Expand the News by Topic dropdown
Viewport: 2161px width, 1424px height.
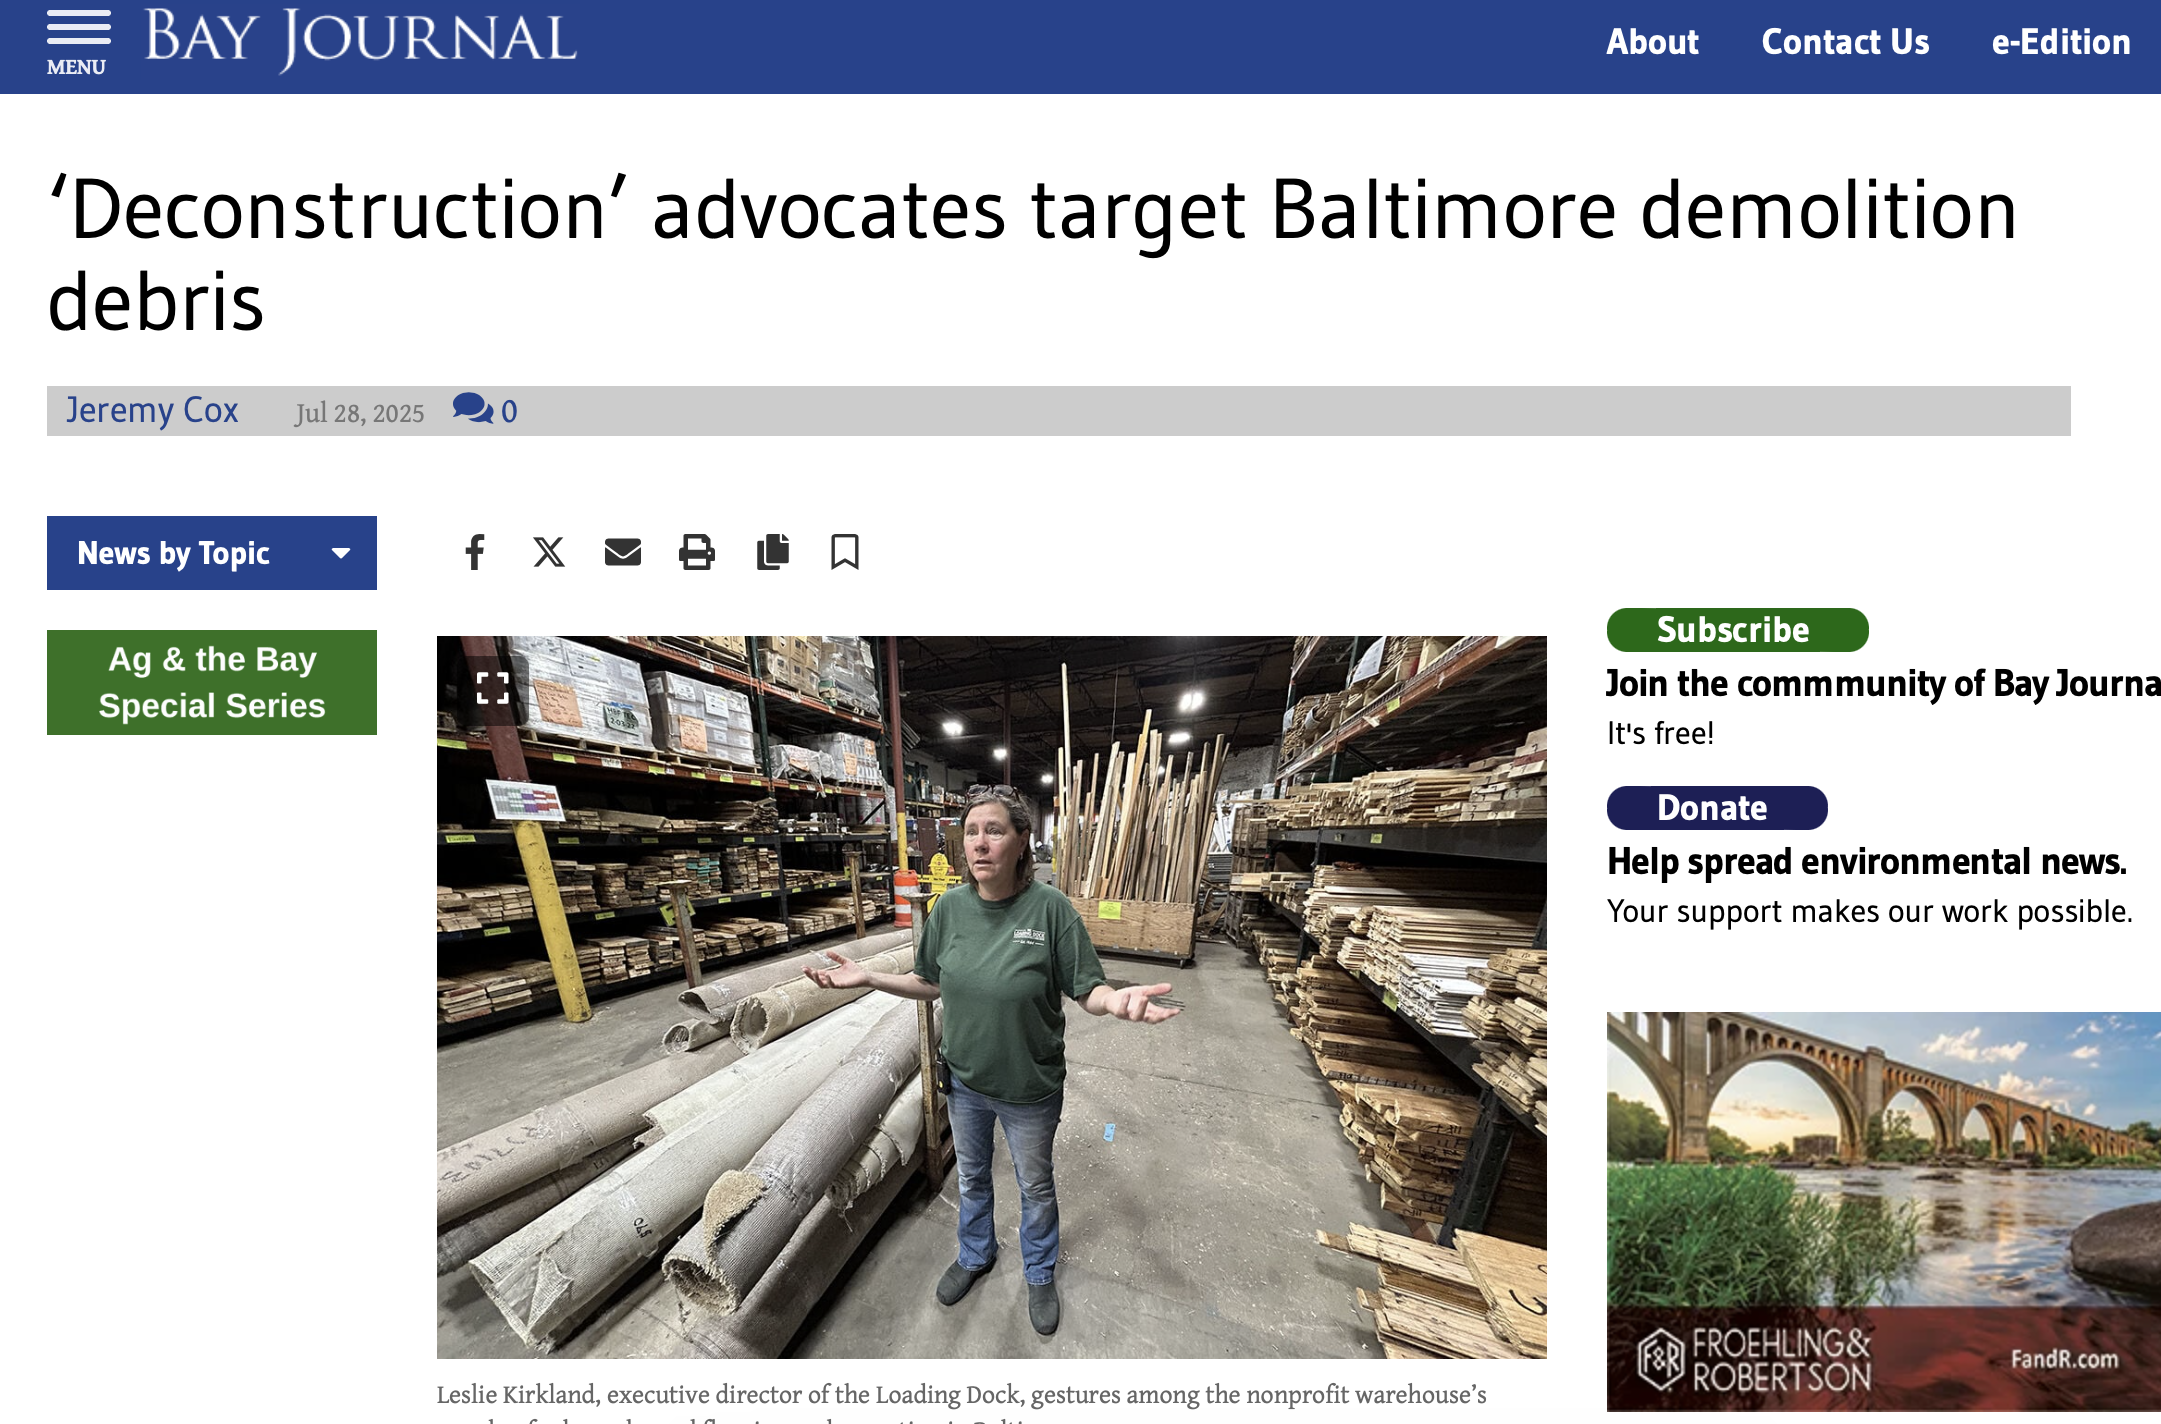click(x=212, y=553)
